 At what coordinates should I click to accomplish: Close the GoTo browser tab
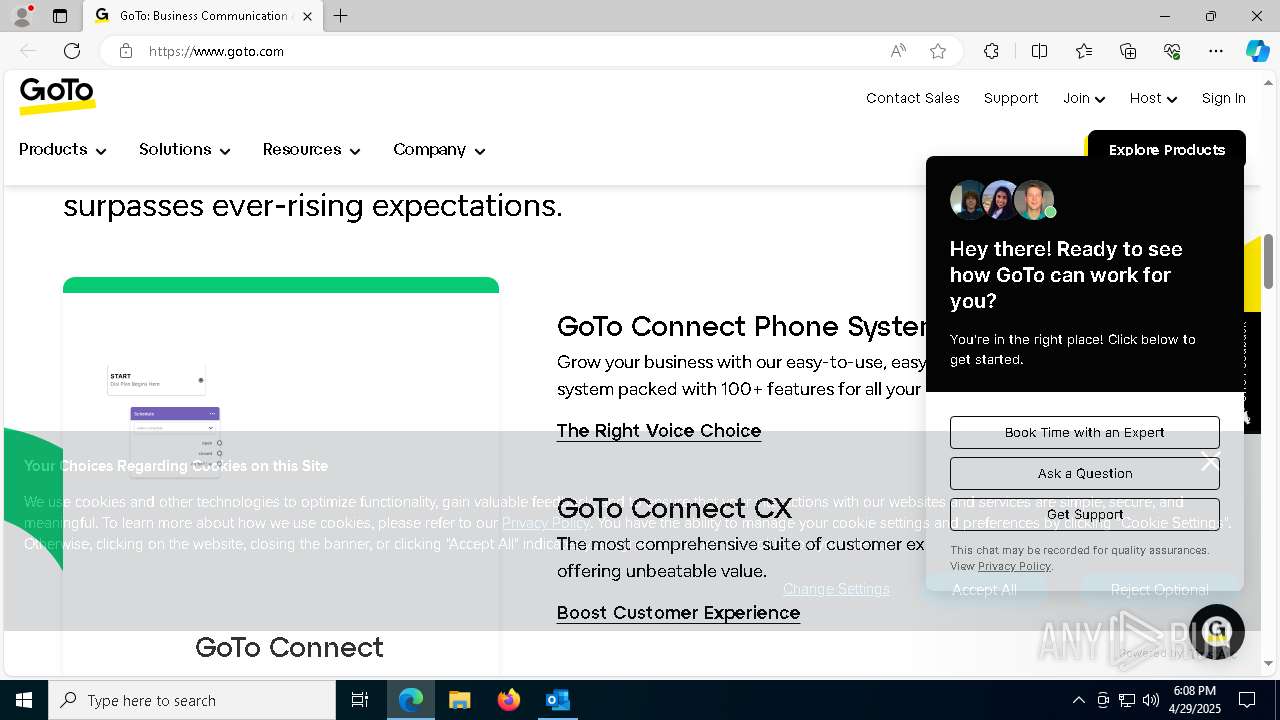(x=307, y=16)
